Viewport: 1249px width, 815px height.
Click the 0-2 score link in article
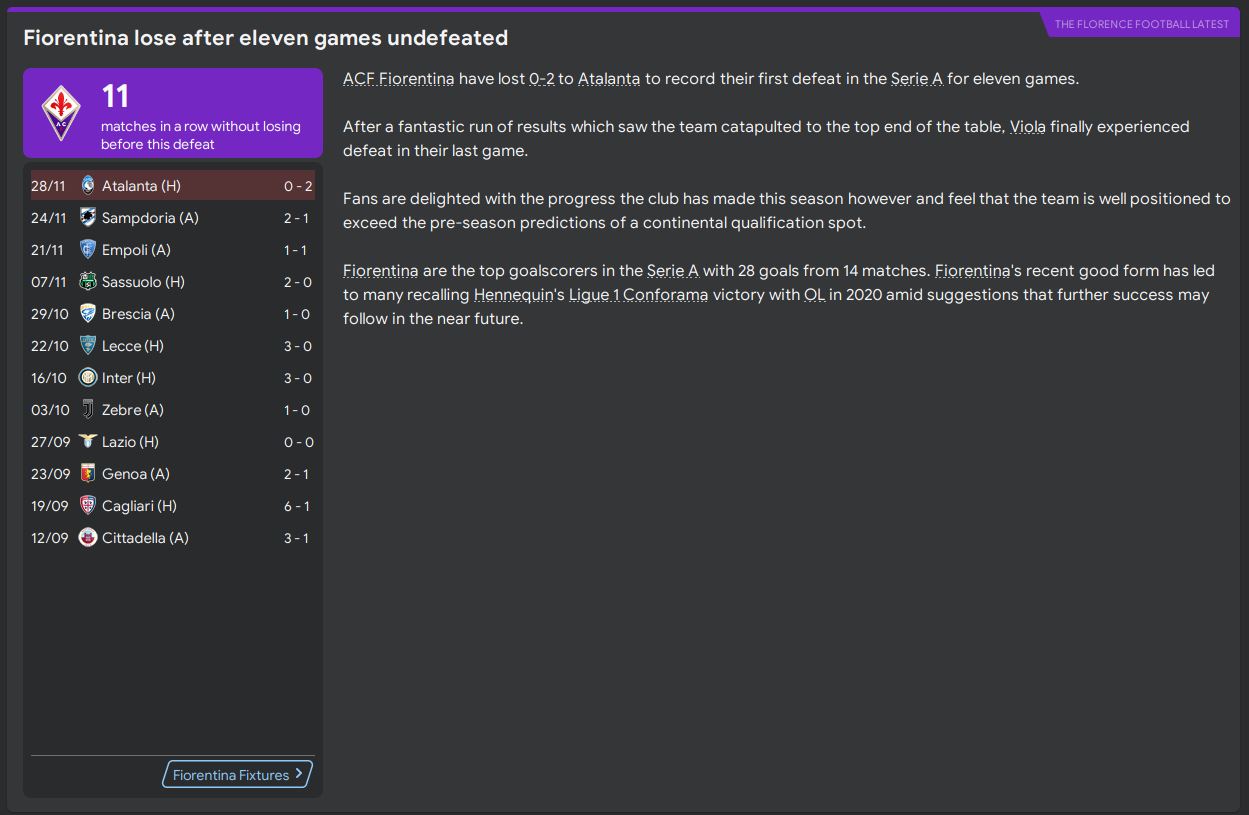(x=541, y=79)
